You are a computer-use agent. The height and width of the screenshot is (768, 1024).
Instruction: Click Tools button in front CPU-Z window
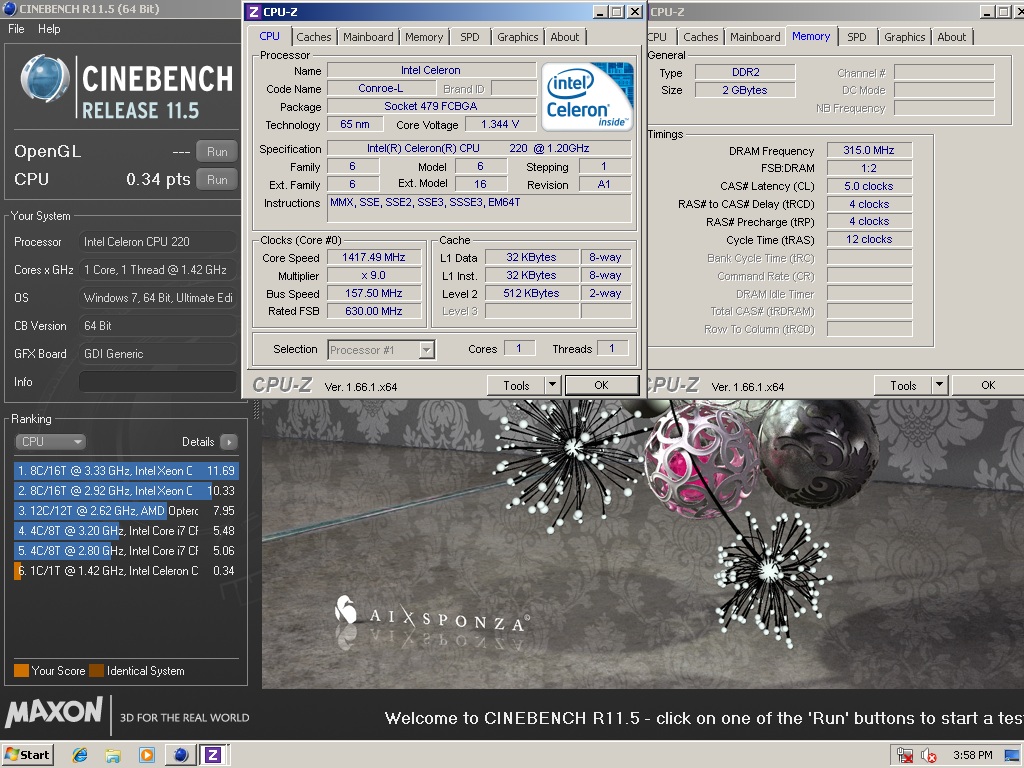(516, 385)
